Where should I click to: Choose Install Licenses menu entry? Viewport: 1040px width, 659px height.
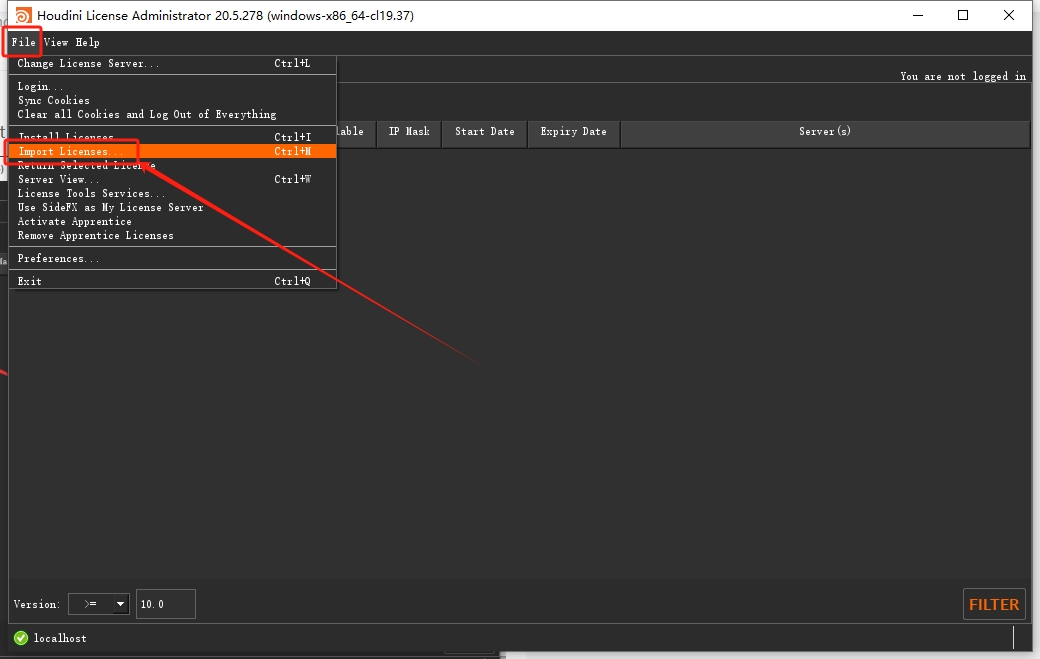click(x=66, y=137)
